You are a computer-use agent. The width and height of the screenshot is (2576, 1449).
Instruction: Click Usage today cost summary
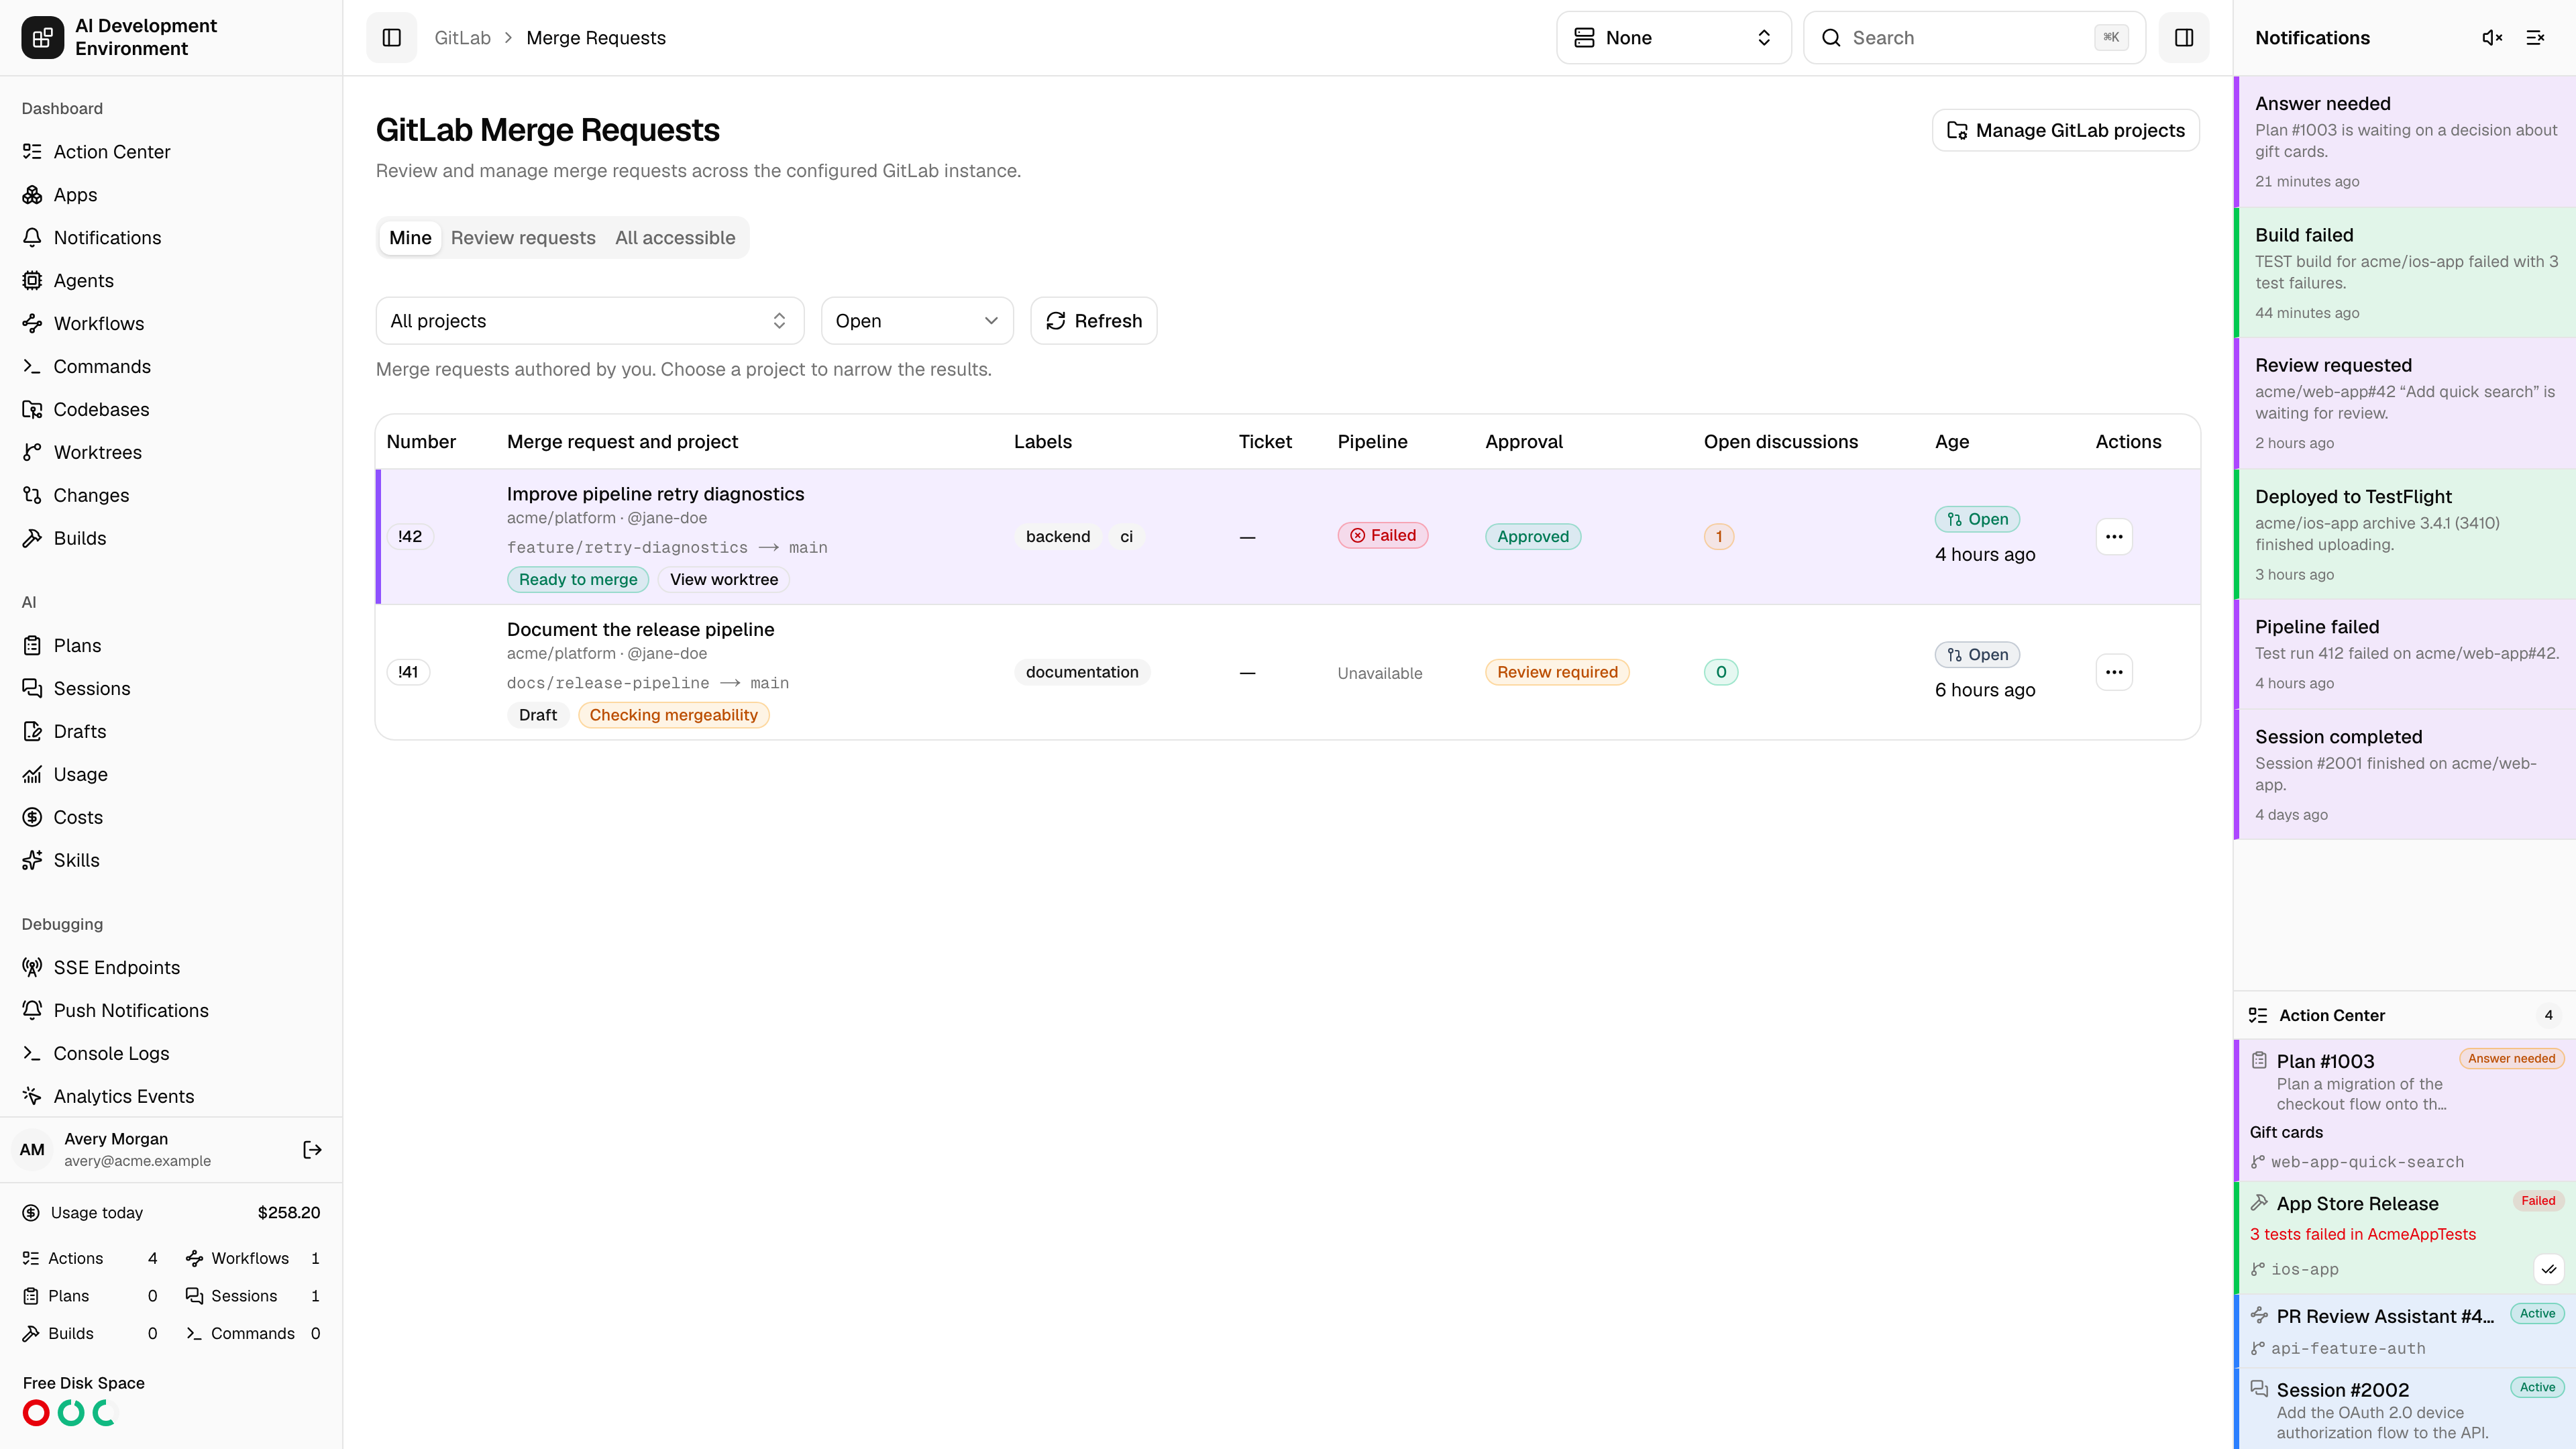click(171, 1213)
